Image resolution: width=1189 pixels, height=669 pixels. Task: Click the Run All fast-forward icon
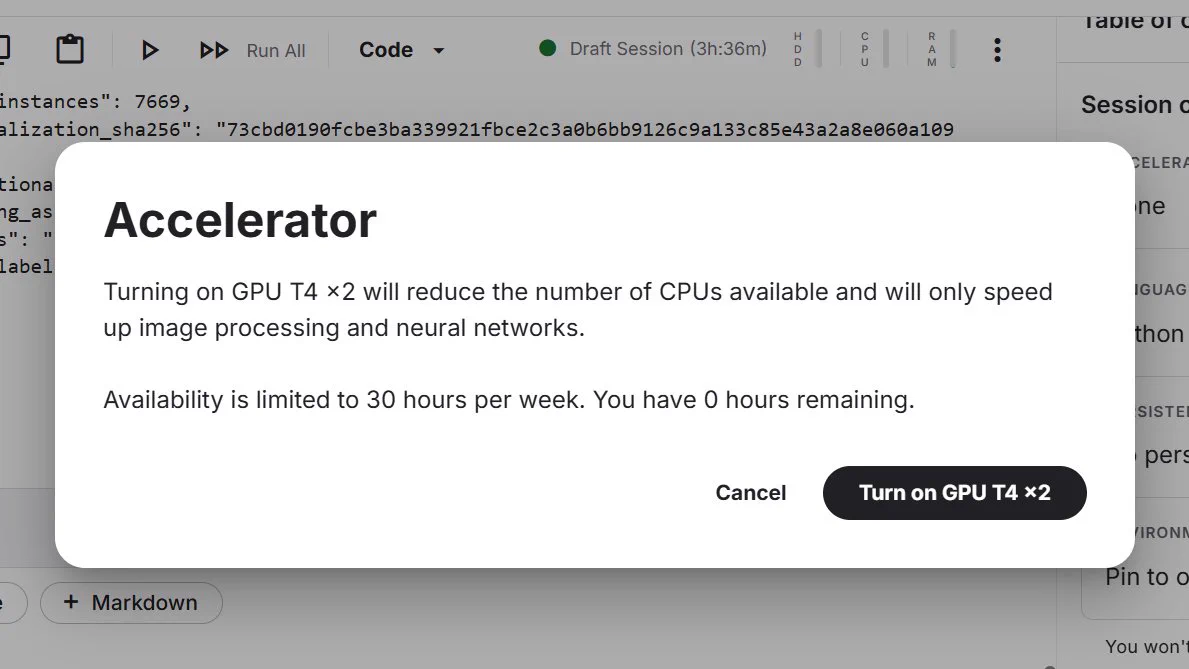(214, 50)
